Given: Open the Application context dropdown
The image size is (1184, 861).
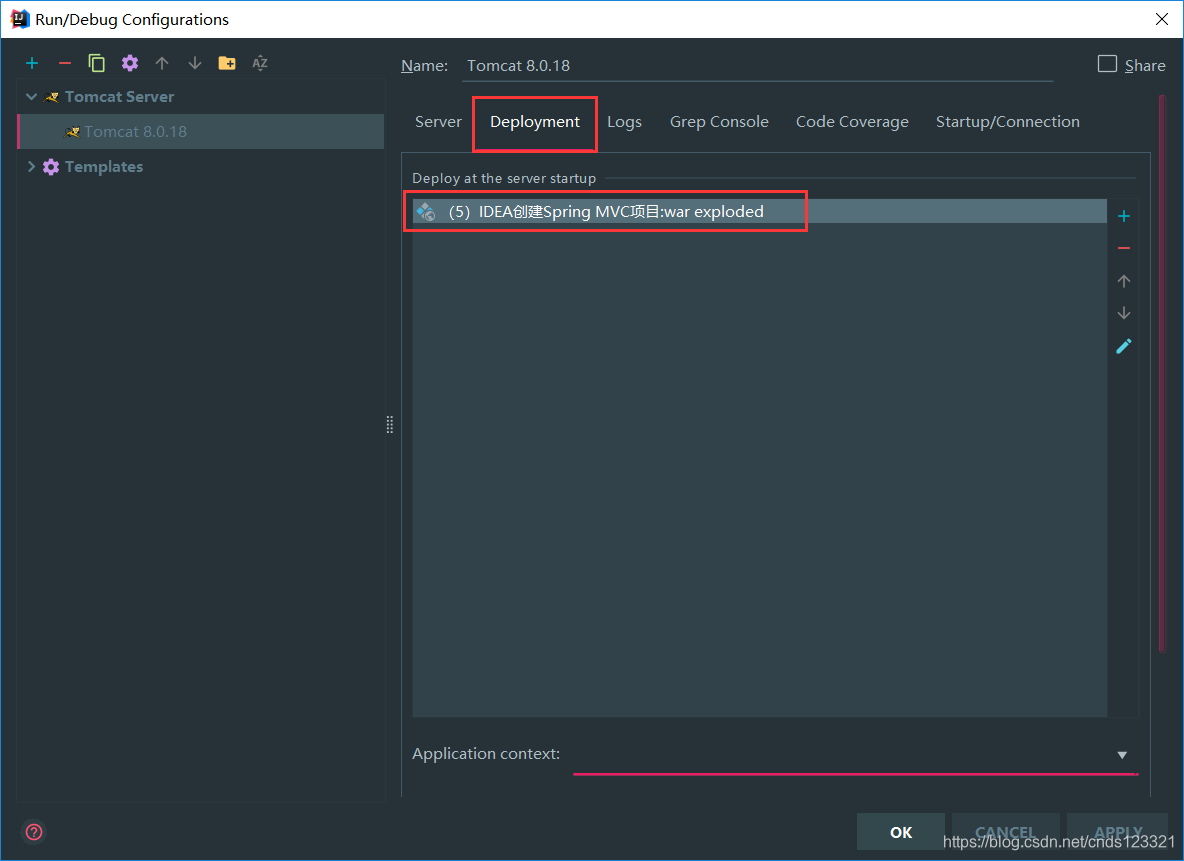Looking at the screenshot, I should pos(1122,755).
